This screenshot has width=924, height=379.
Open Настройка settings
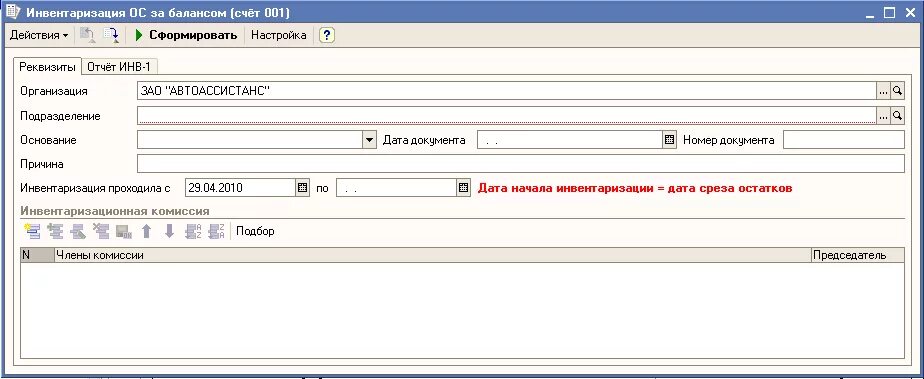(x=279, y=35)
